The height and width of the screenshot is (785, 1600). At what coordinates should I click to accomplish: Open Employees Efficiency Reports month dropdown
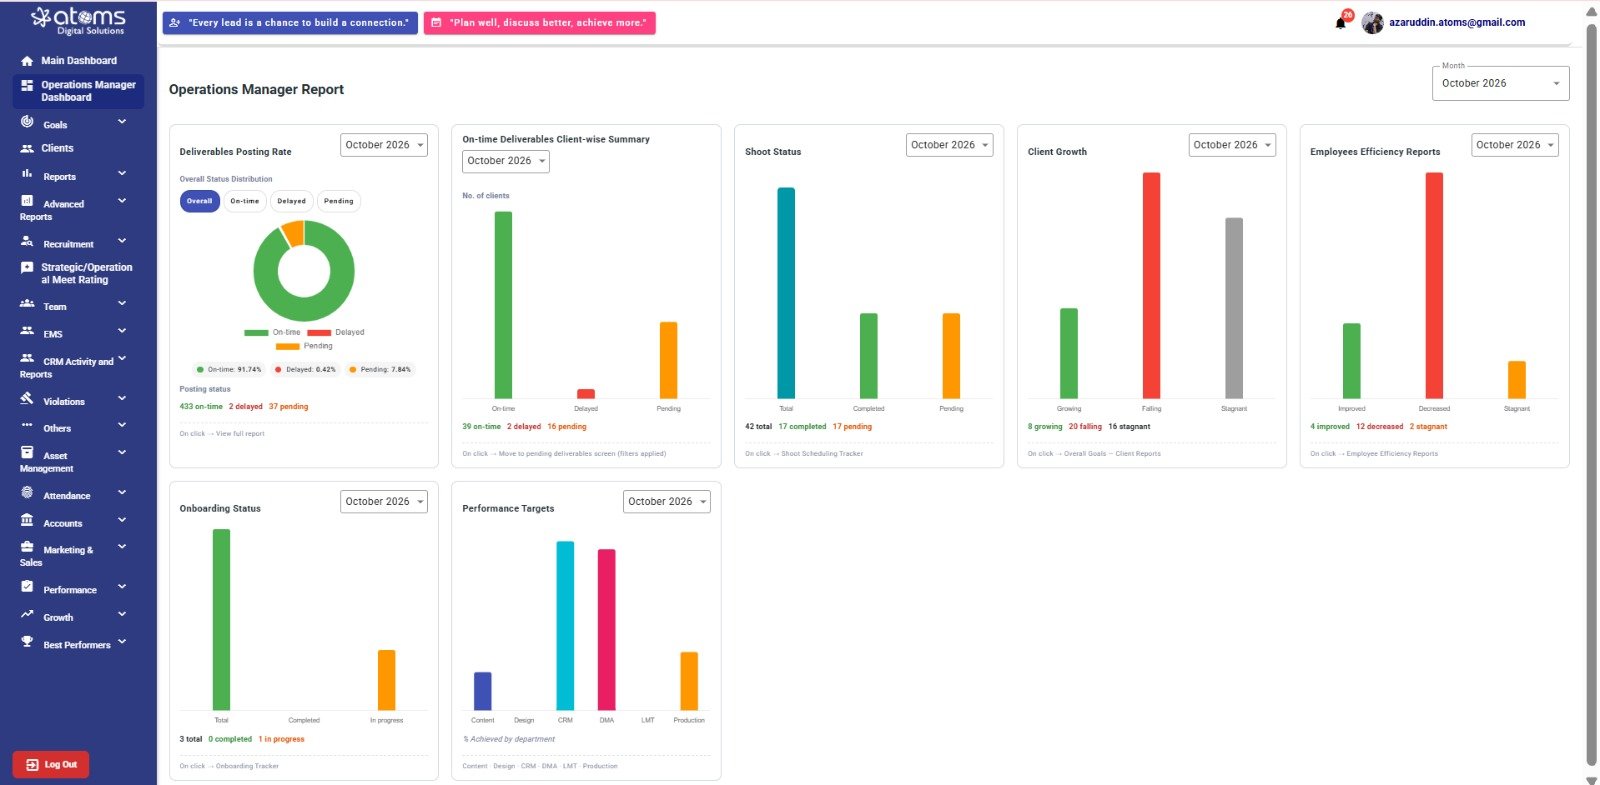pos(1515,145)
